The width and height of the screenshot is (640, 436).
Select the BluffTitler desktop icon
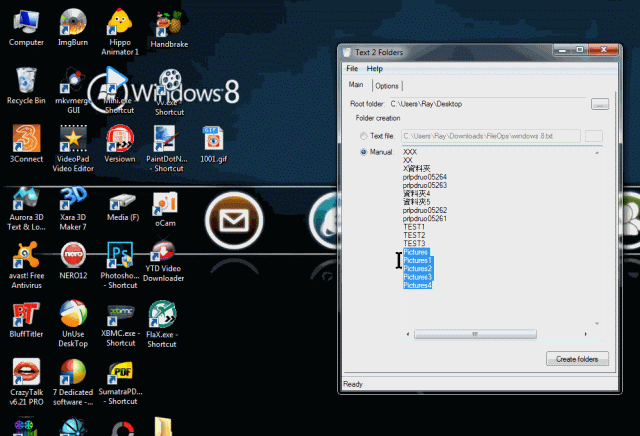pyautogui.click(x=26, y=319)
